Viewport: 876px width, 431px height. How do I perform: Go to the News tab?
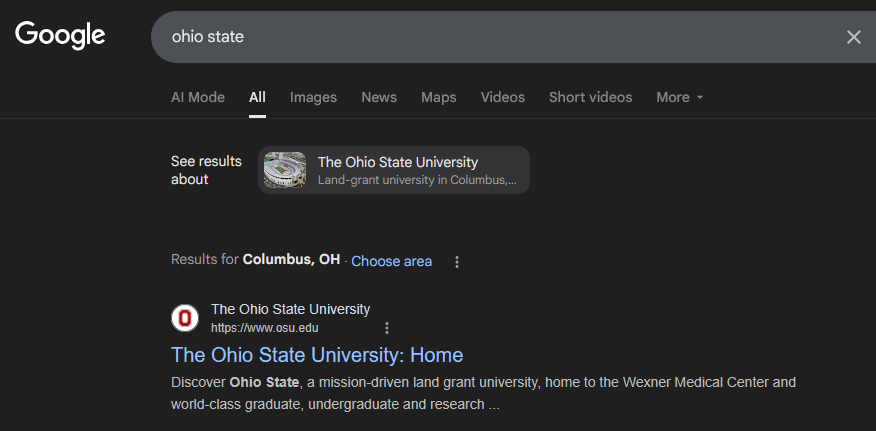click(379, 97)
